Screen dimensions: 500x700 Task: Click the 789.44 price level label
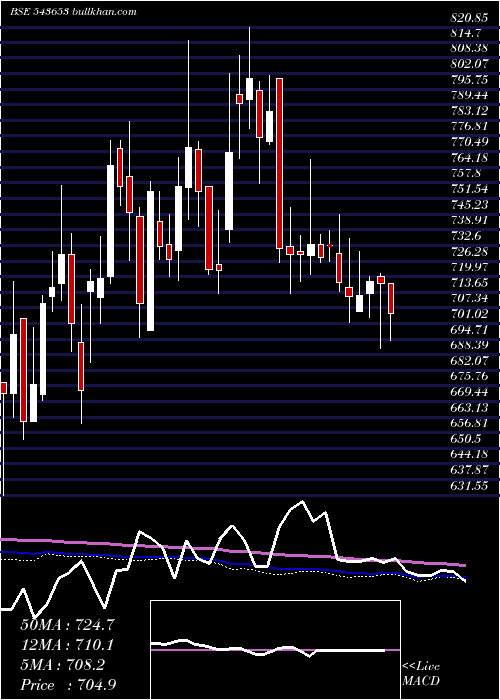pos(468,95)
